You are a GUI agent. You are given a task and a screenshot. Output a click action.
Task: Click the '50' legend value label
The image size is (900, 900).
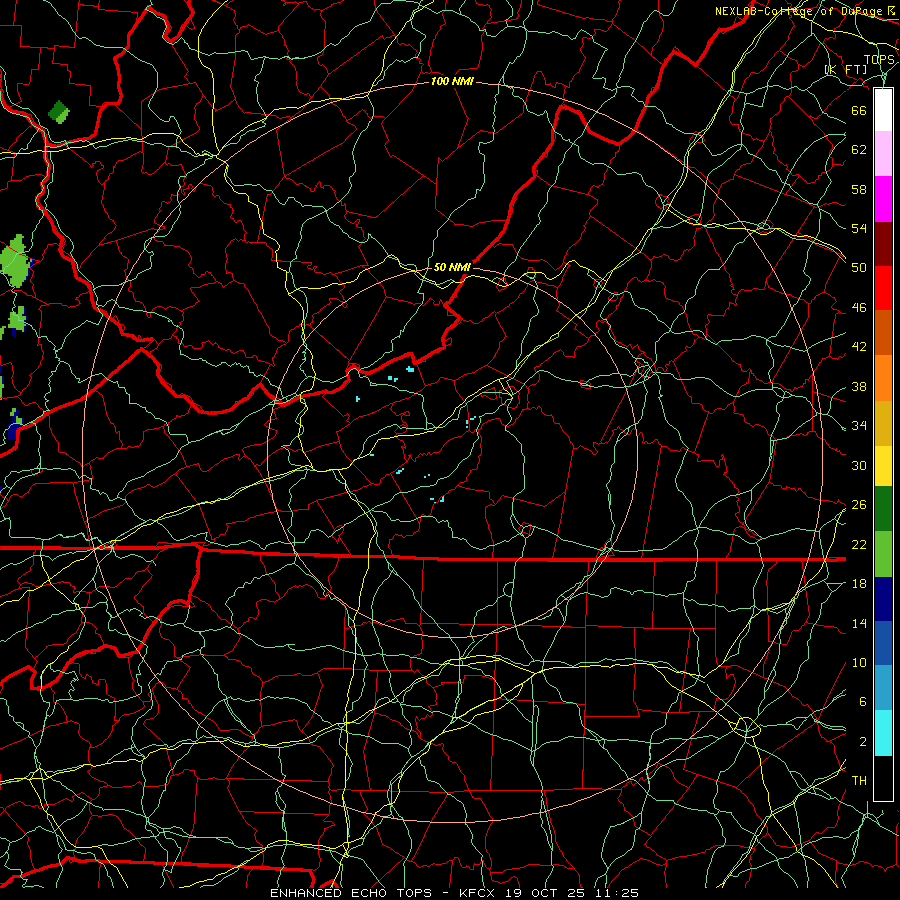click(859, 267)
